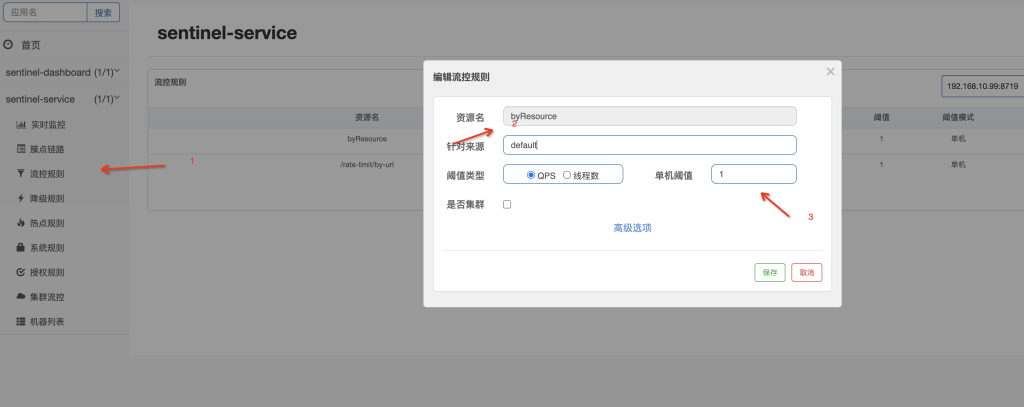Click the 单机阈值 input field

click(754, 174)
